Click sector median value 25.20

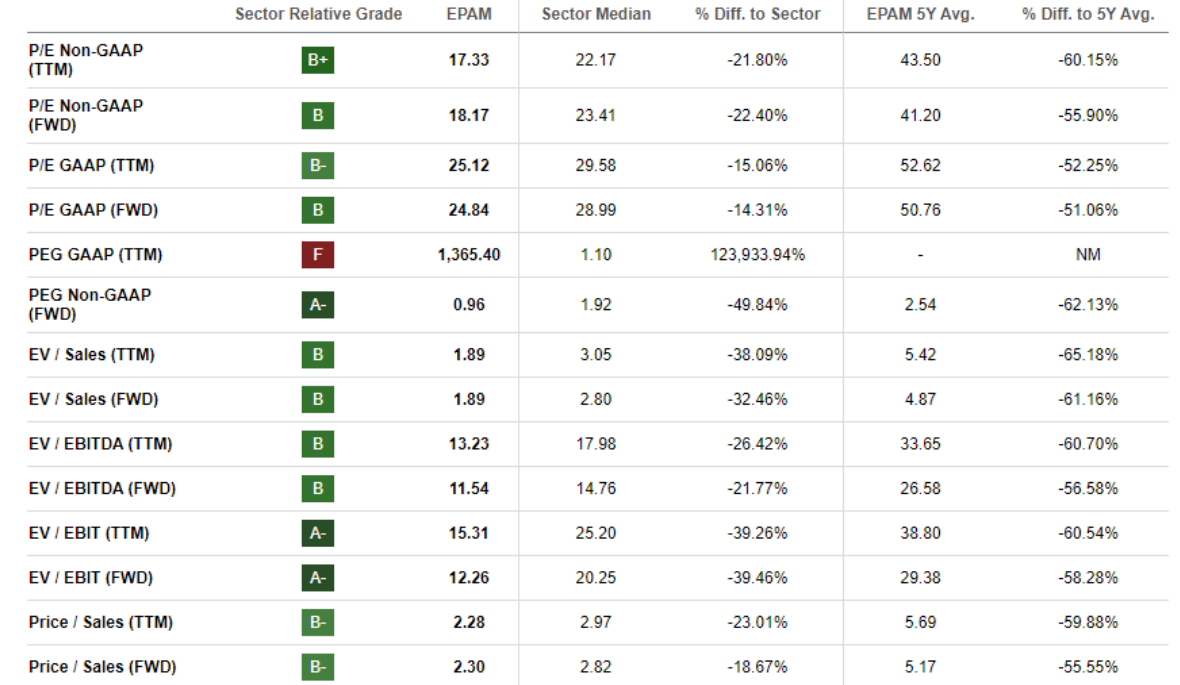click(x=596, y=533)
